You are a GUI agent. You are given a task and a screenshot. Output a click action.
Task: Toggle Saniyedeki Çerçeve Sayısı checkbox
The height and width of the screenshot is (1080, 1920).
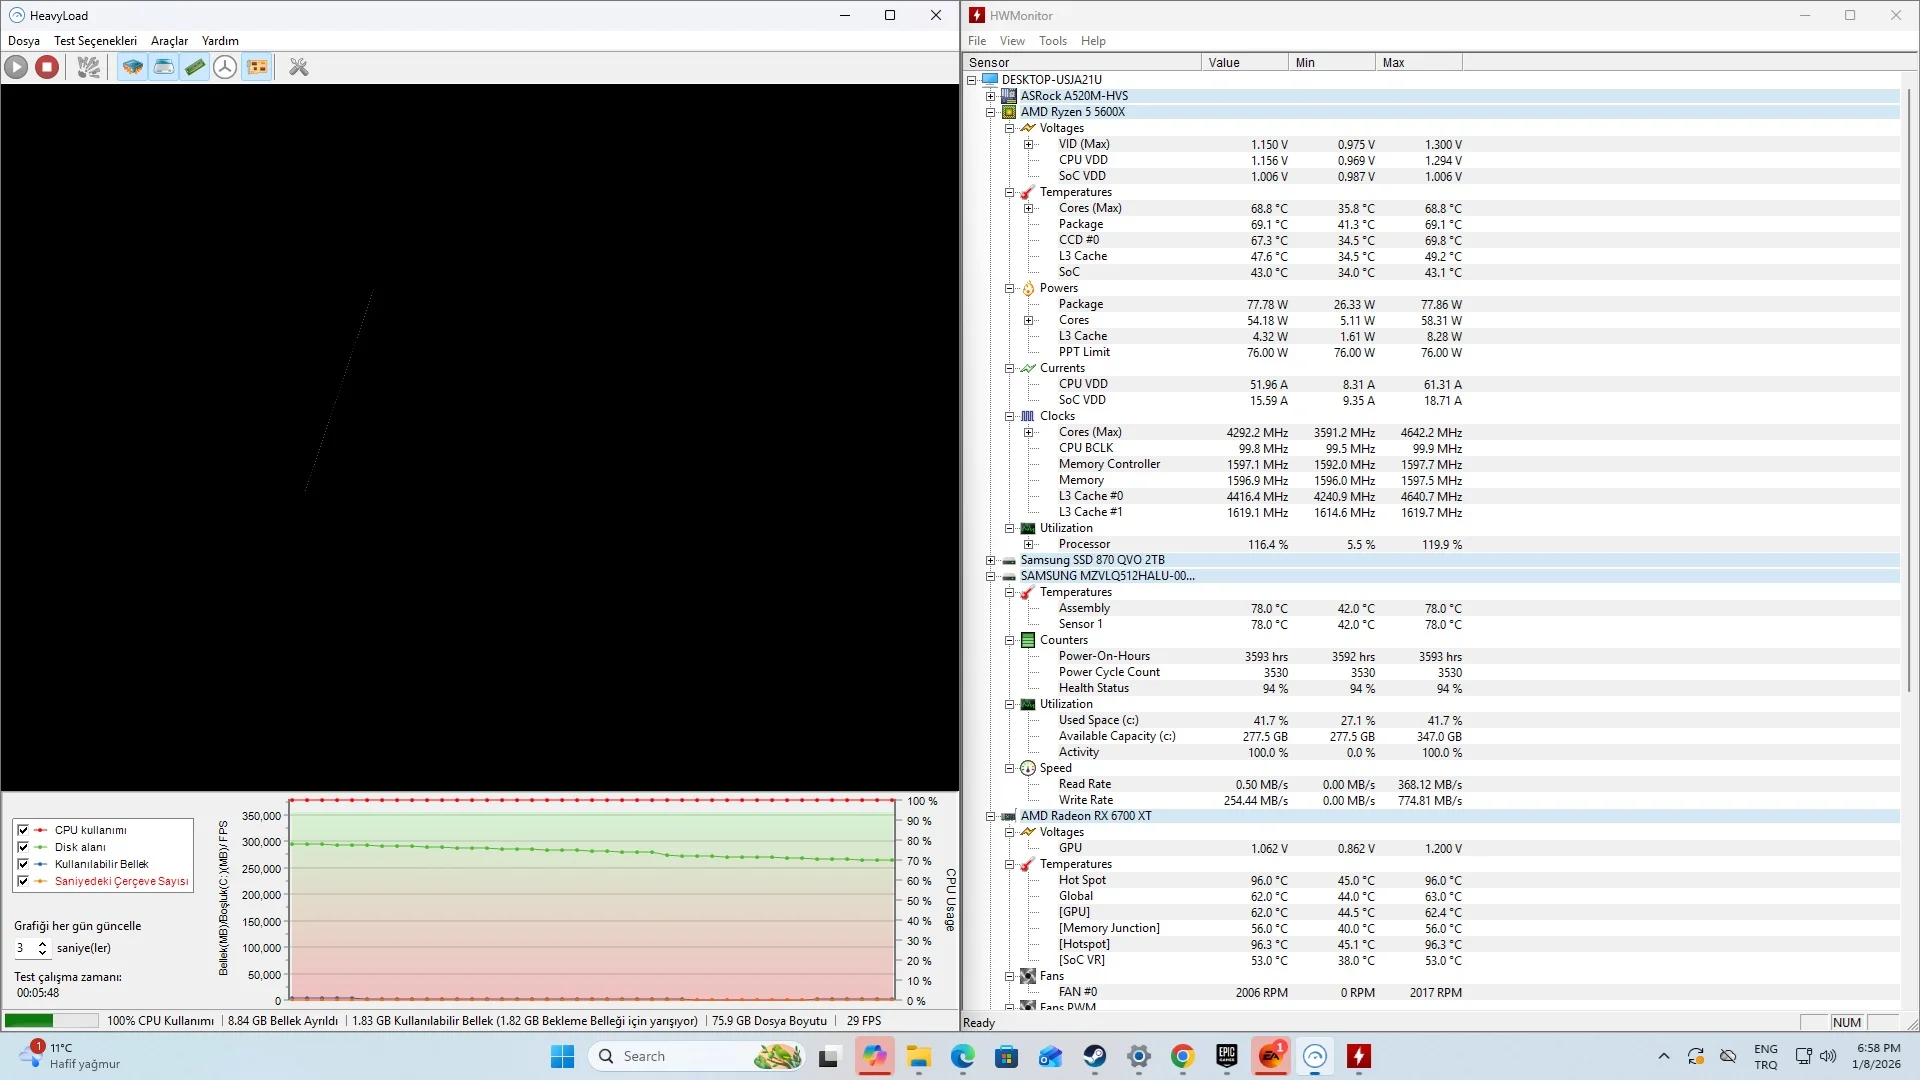[23, 881]
